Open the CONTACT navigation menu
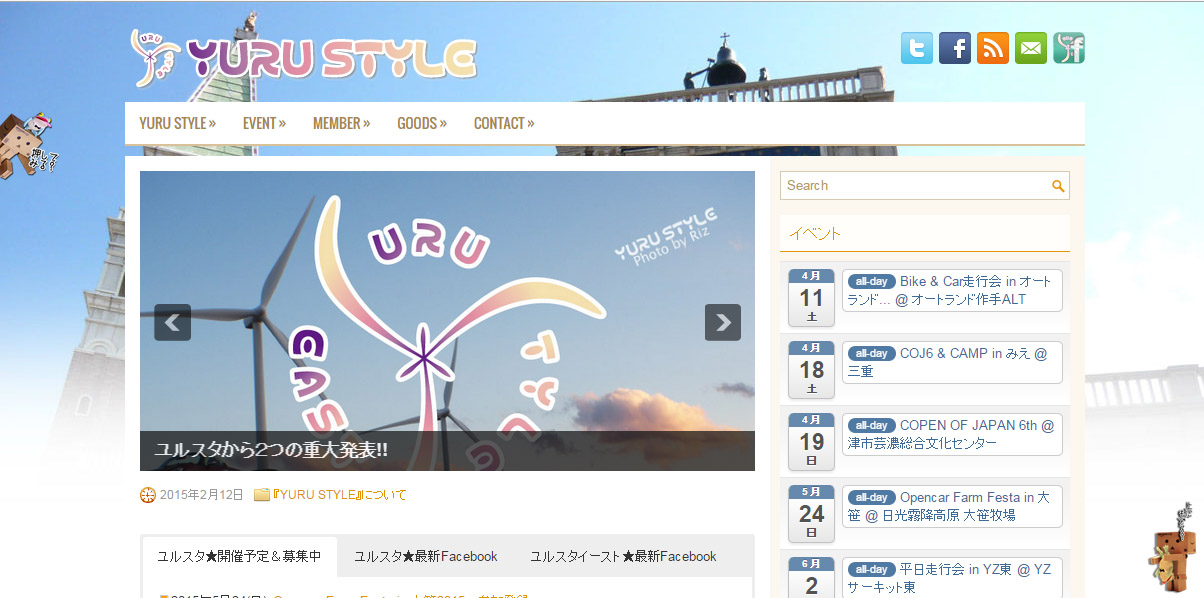Viewport: 1204px width, 598px height. tap(503, 123)
